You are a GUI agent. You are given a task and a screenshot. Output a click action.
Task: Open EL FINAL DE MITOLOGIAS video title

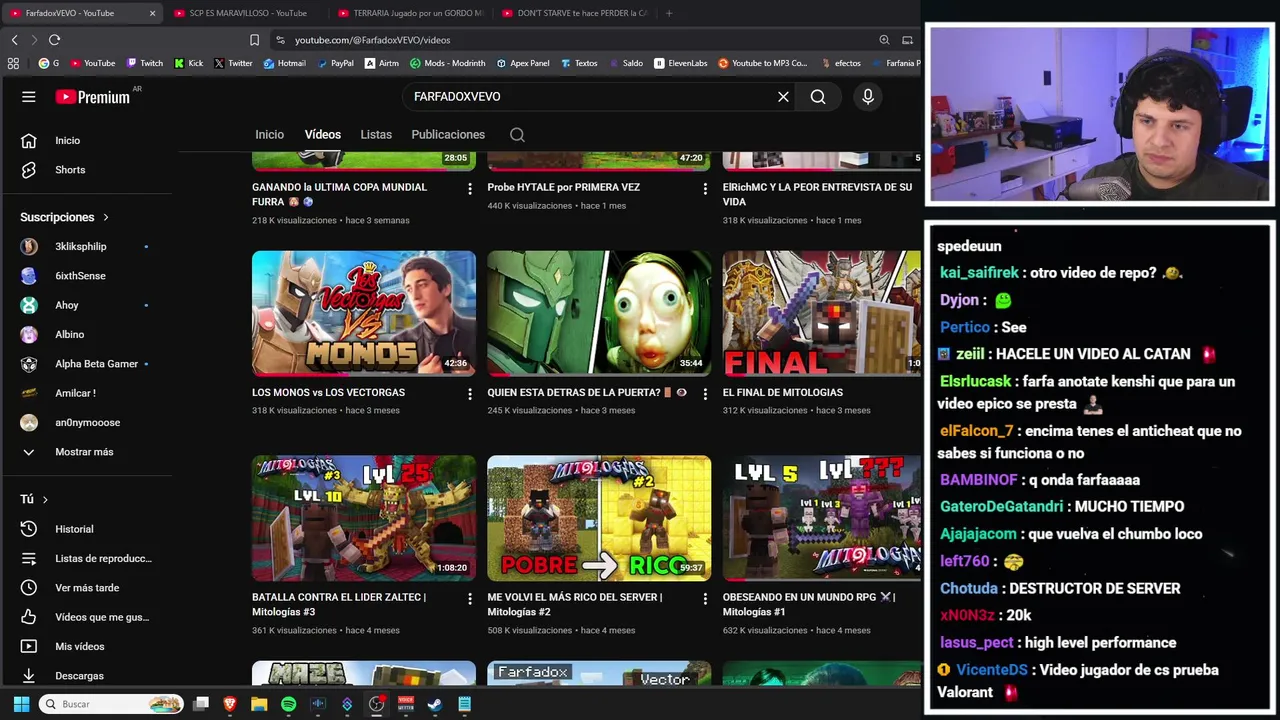pos(783,393)
